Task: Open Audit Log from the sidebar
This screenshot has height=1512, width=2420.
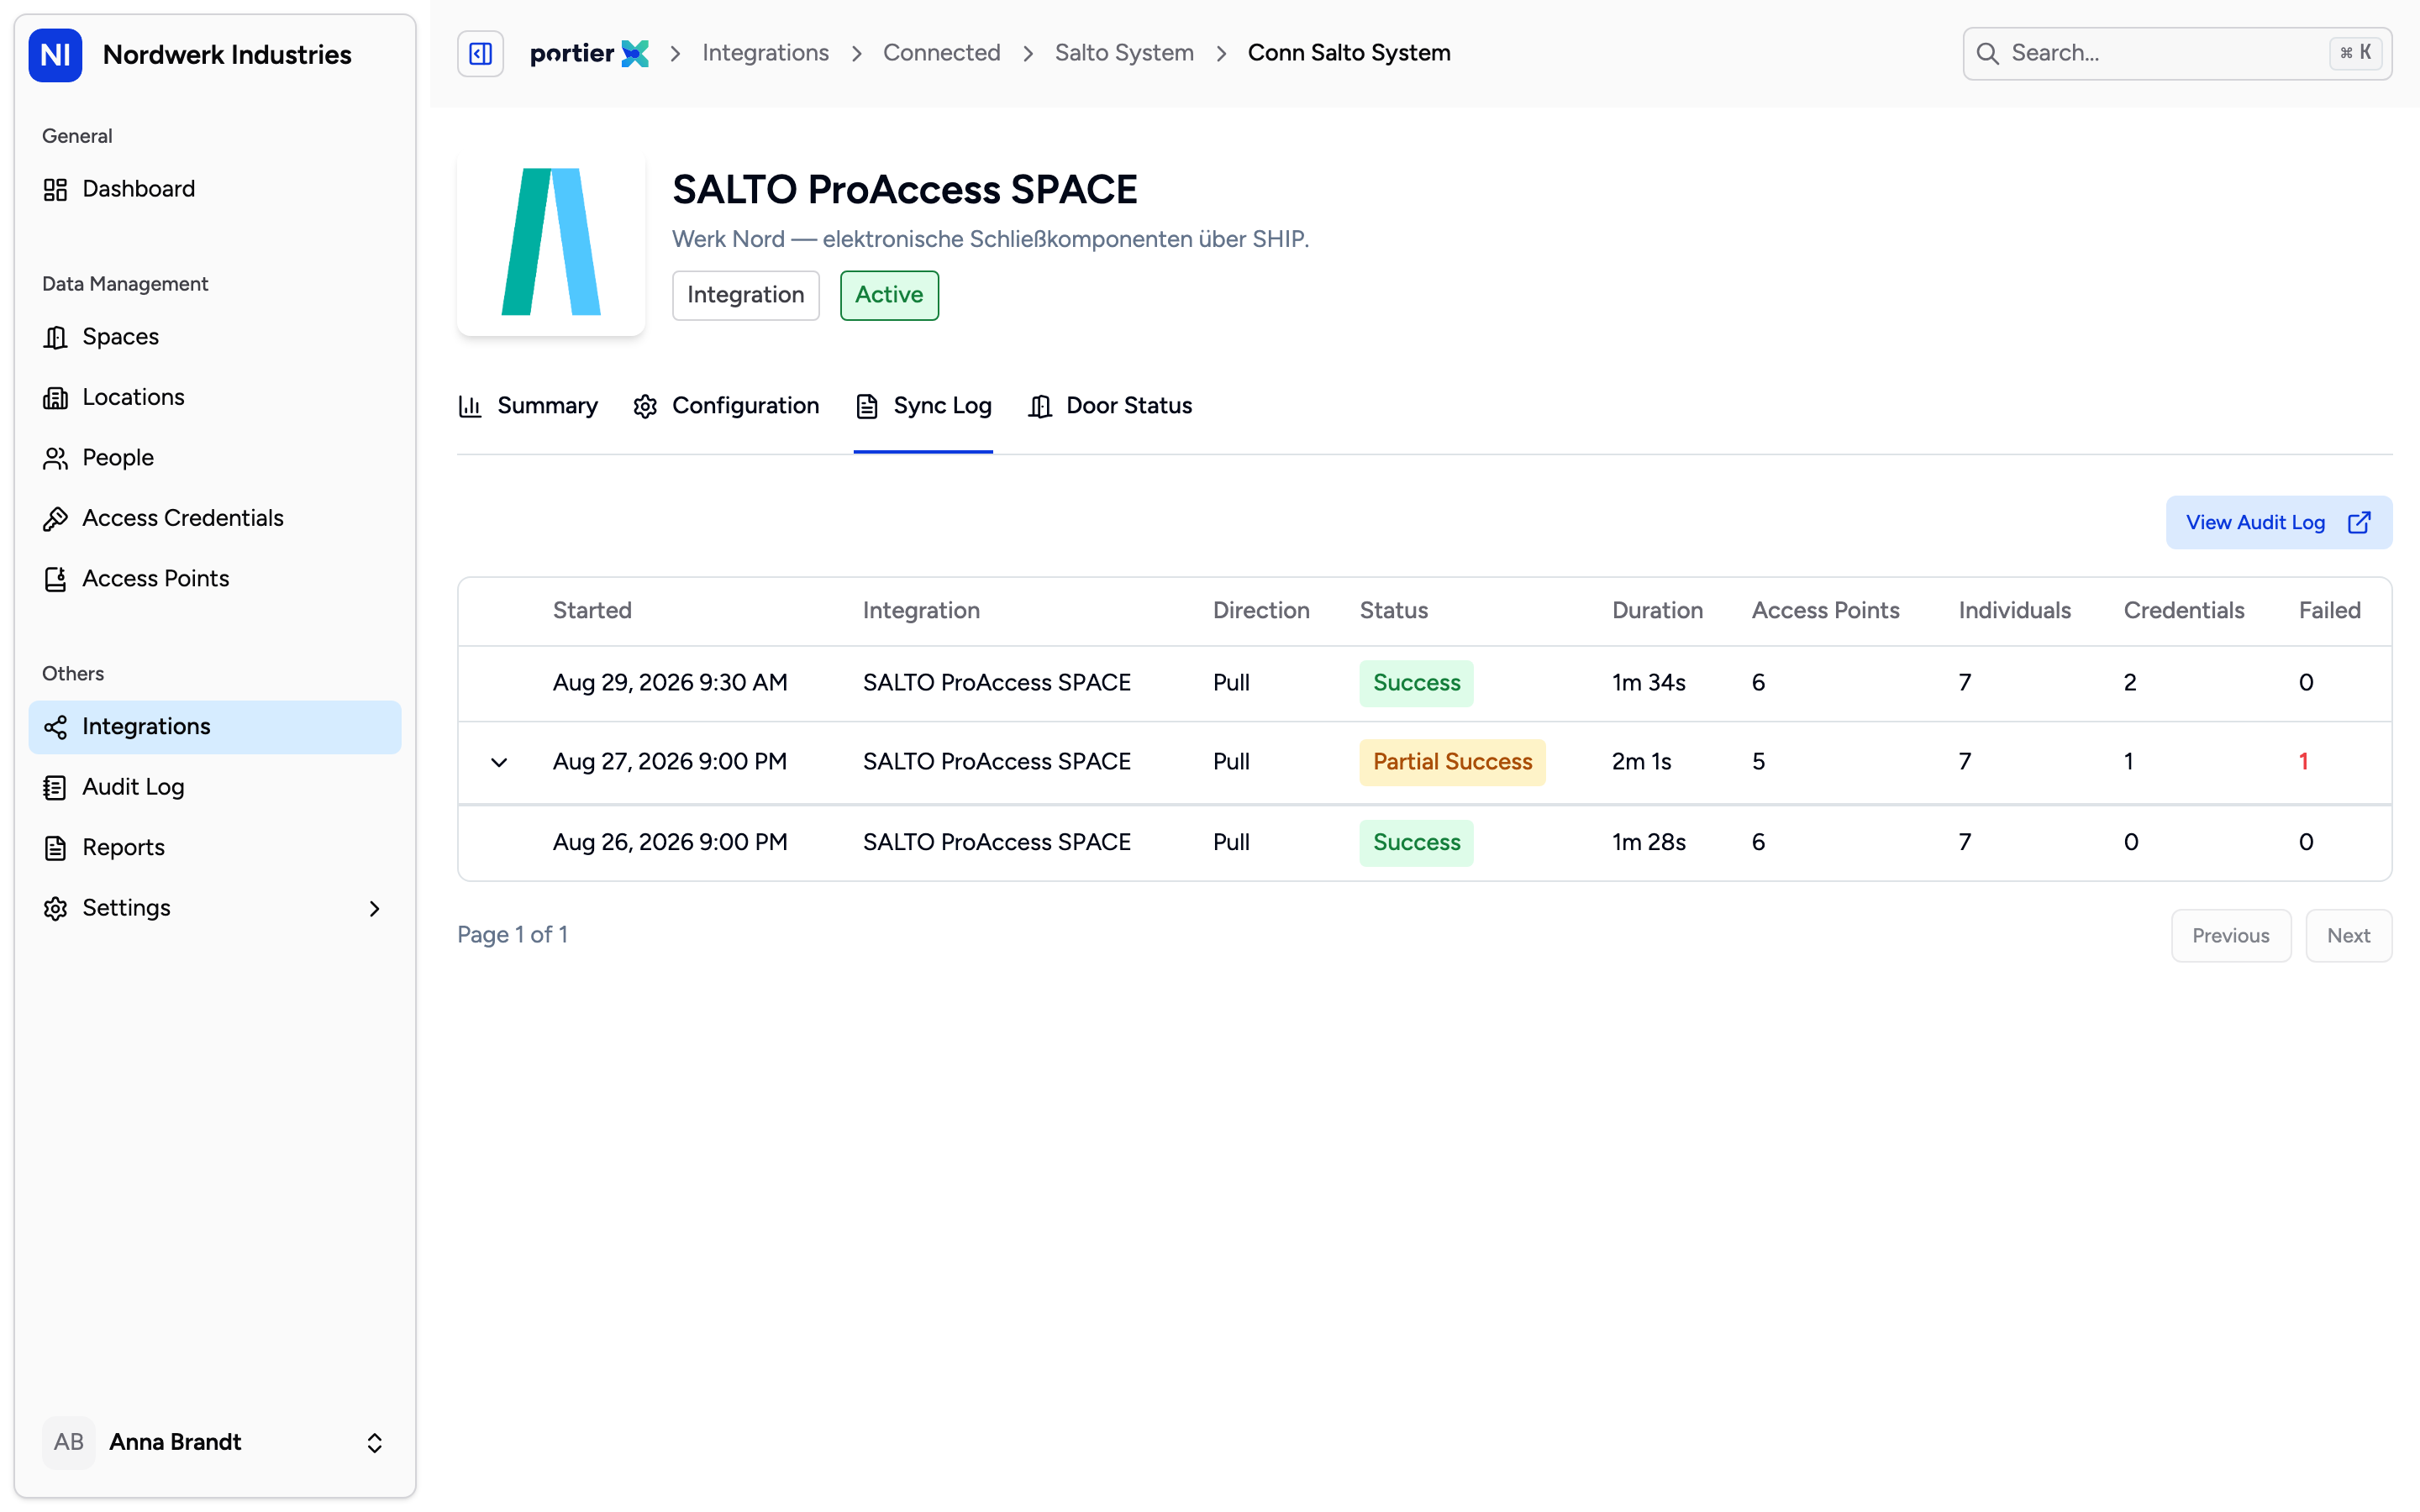Action: (x=214, y=787)
